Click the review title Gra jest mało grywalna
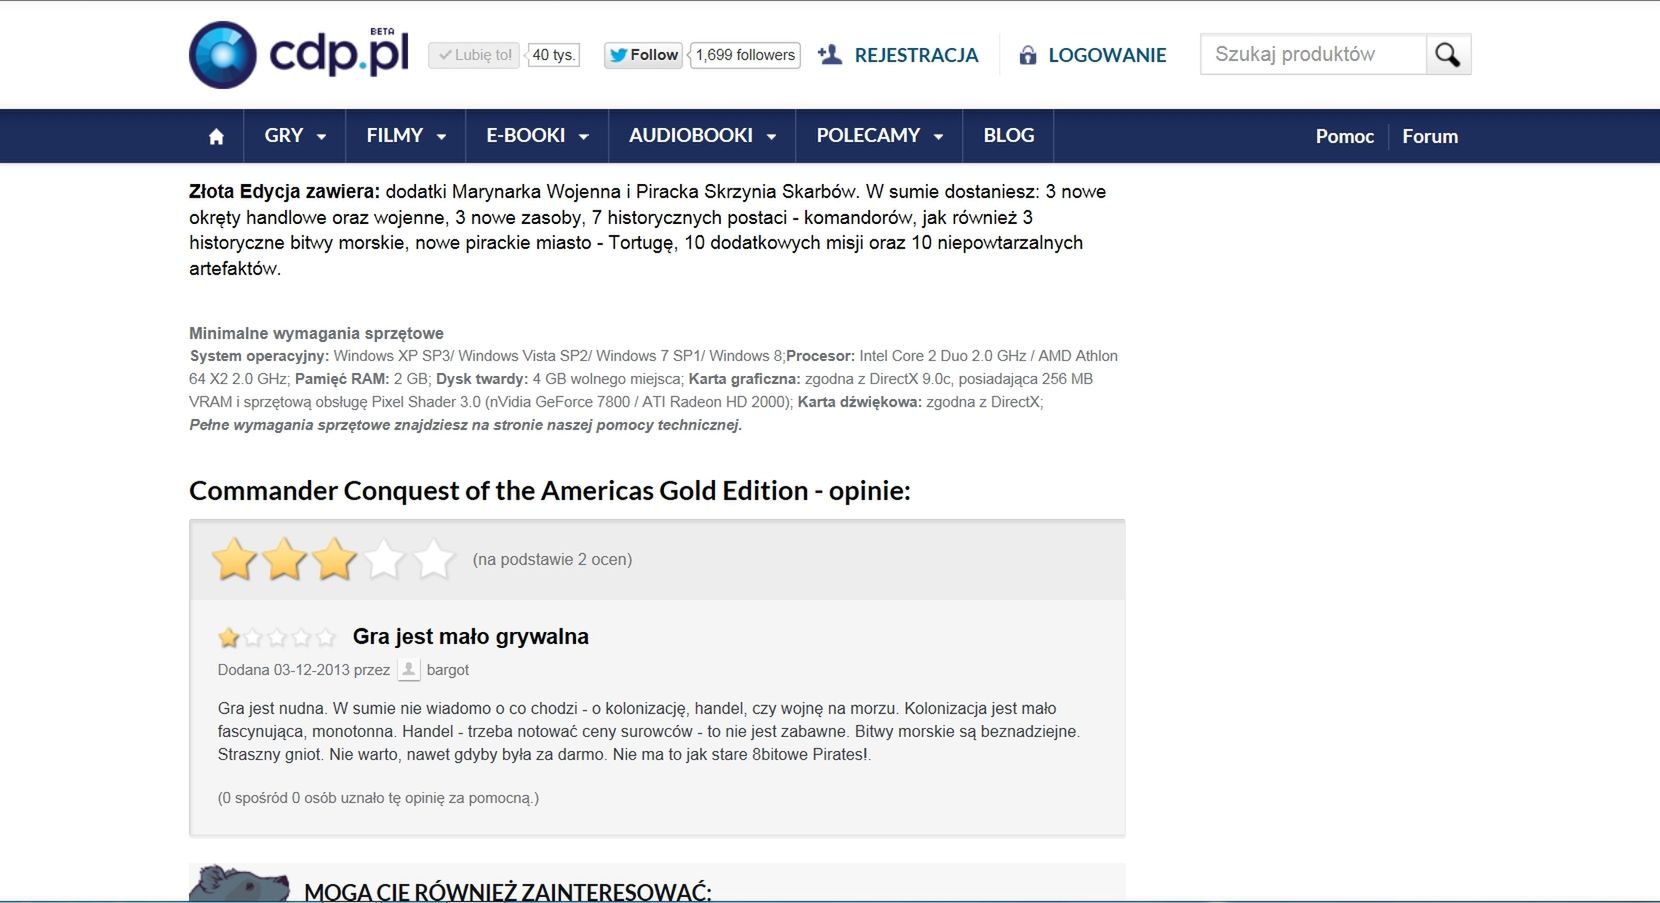This screenshot has width=1660, height=903. 471,637
